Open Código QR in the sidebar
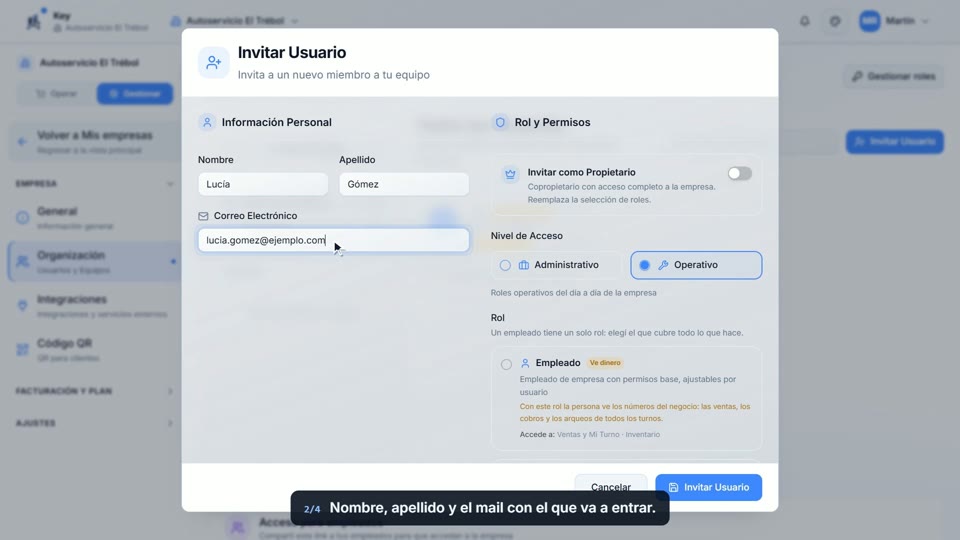 tap(94, 350)
